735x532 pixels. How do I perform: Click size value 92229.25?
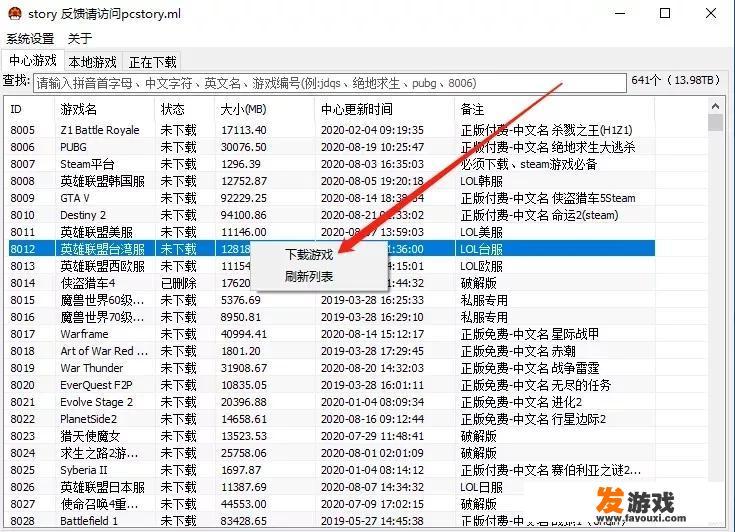point(243,198)
